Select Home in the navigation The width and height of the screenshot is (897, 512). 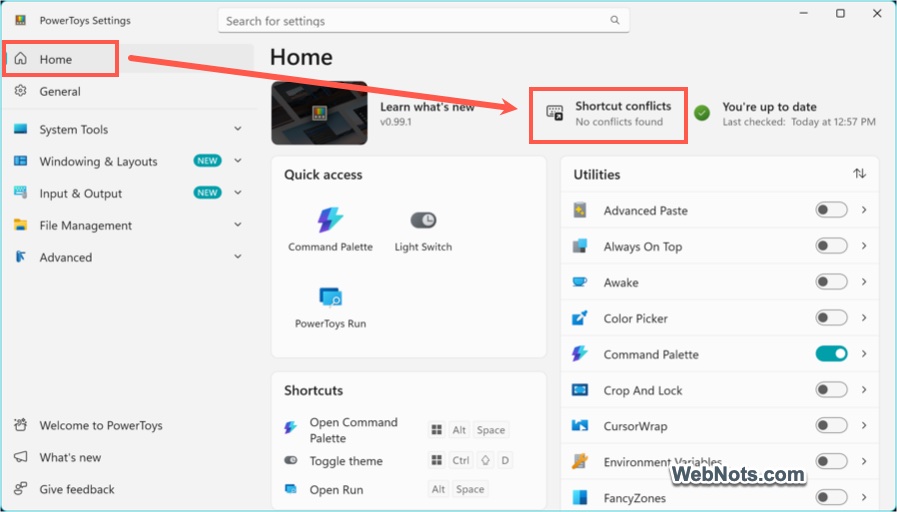(x=128, y=59)
